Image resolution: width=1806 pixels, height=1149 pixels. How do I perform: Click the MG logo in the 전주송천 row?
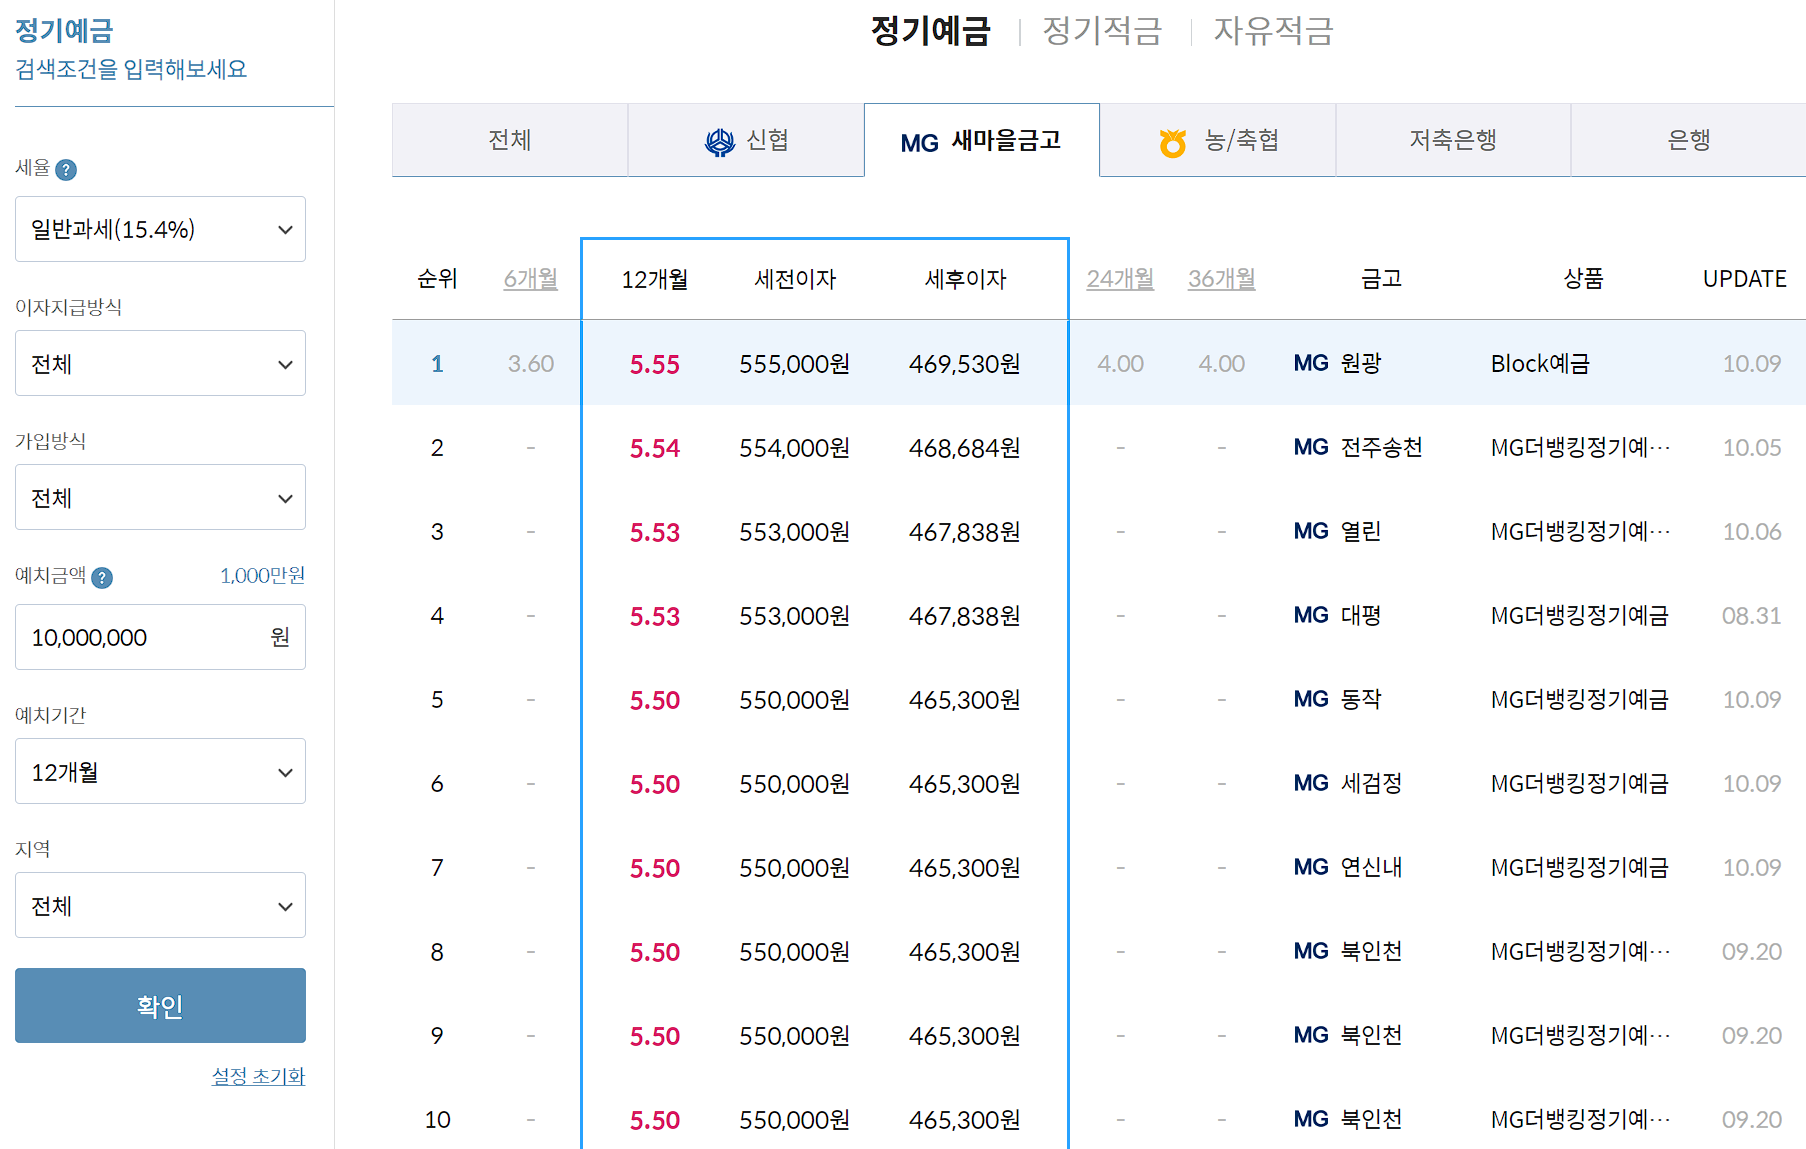tap(1311, 448)
